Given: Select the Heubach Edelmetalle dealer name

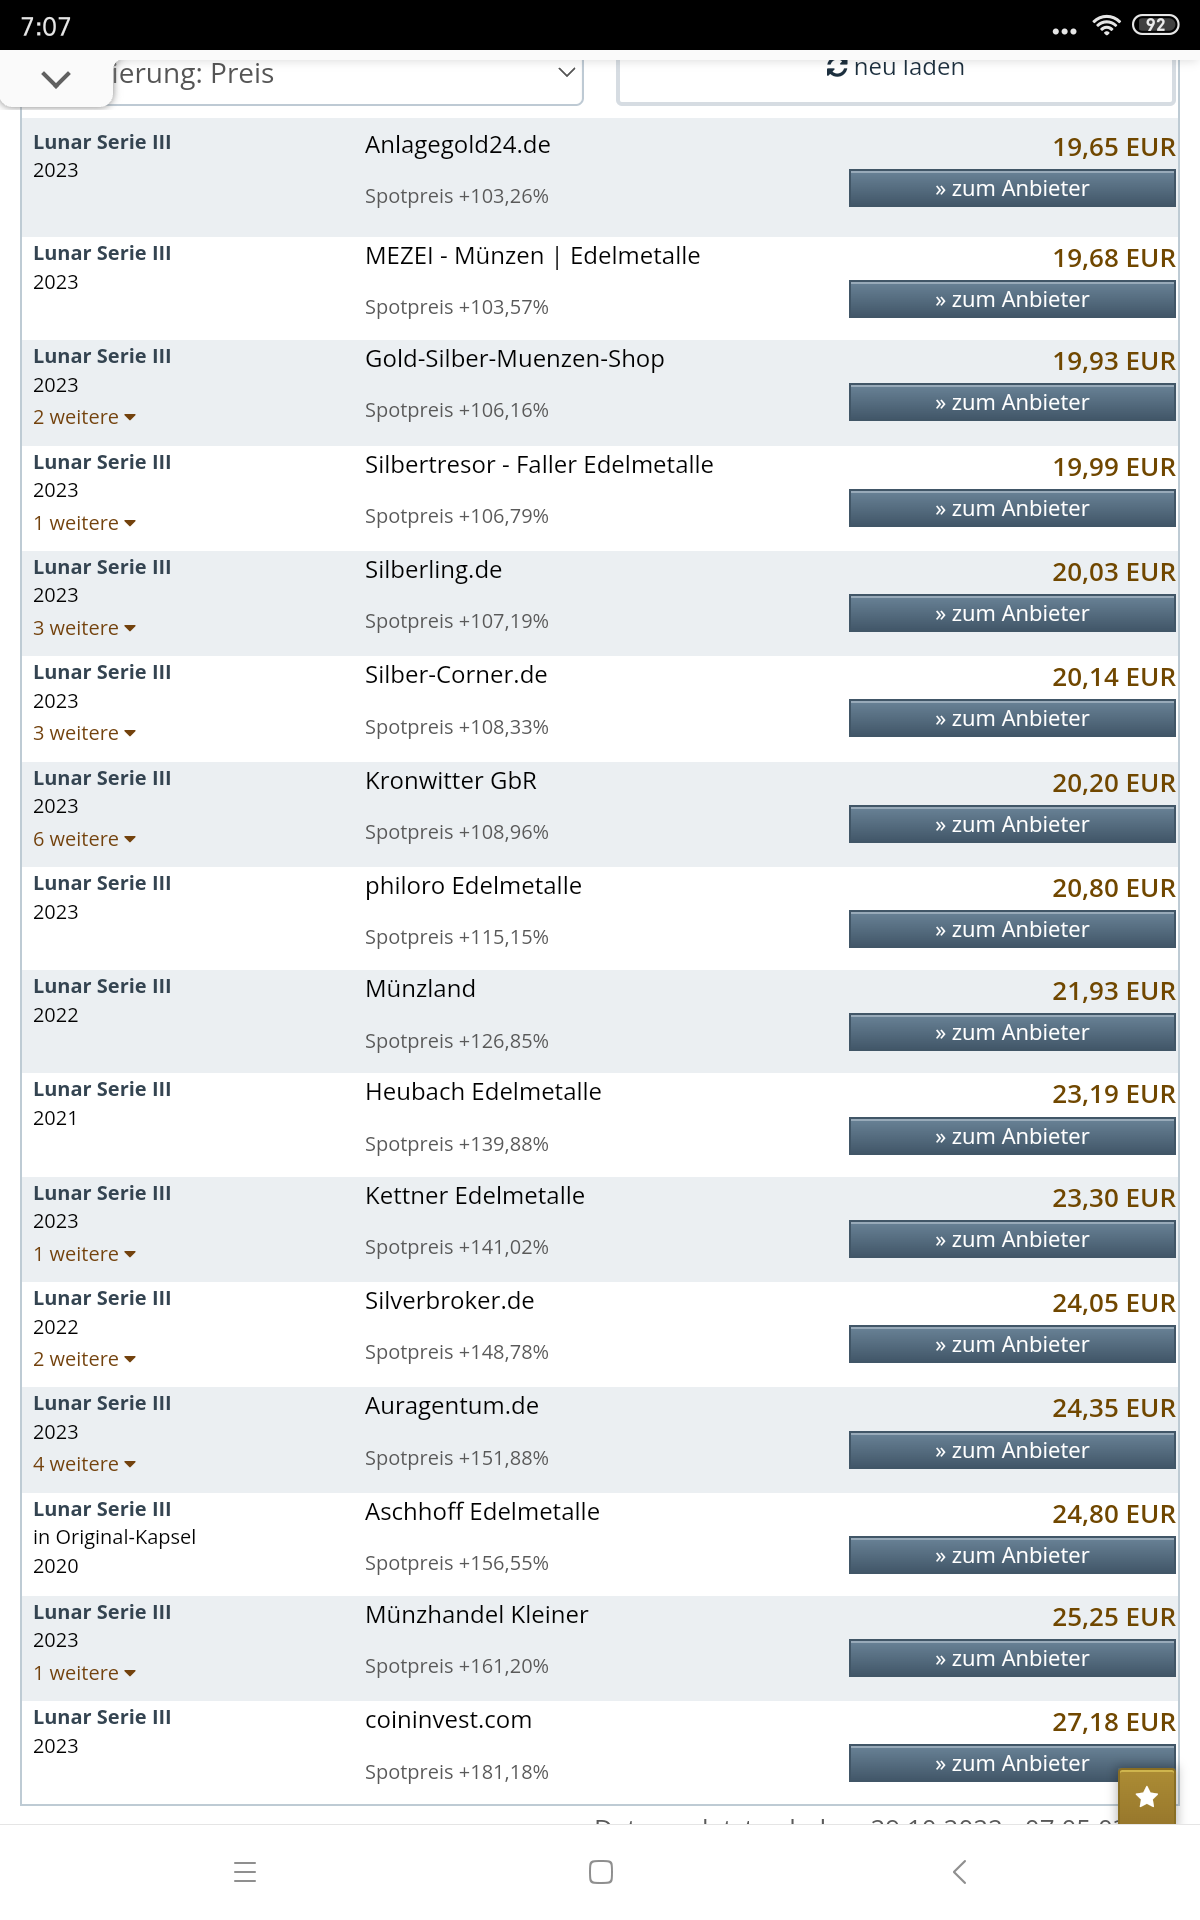Looking at the screenshot, I should (483, 1092).
